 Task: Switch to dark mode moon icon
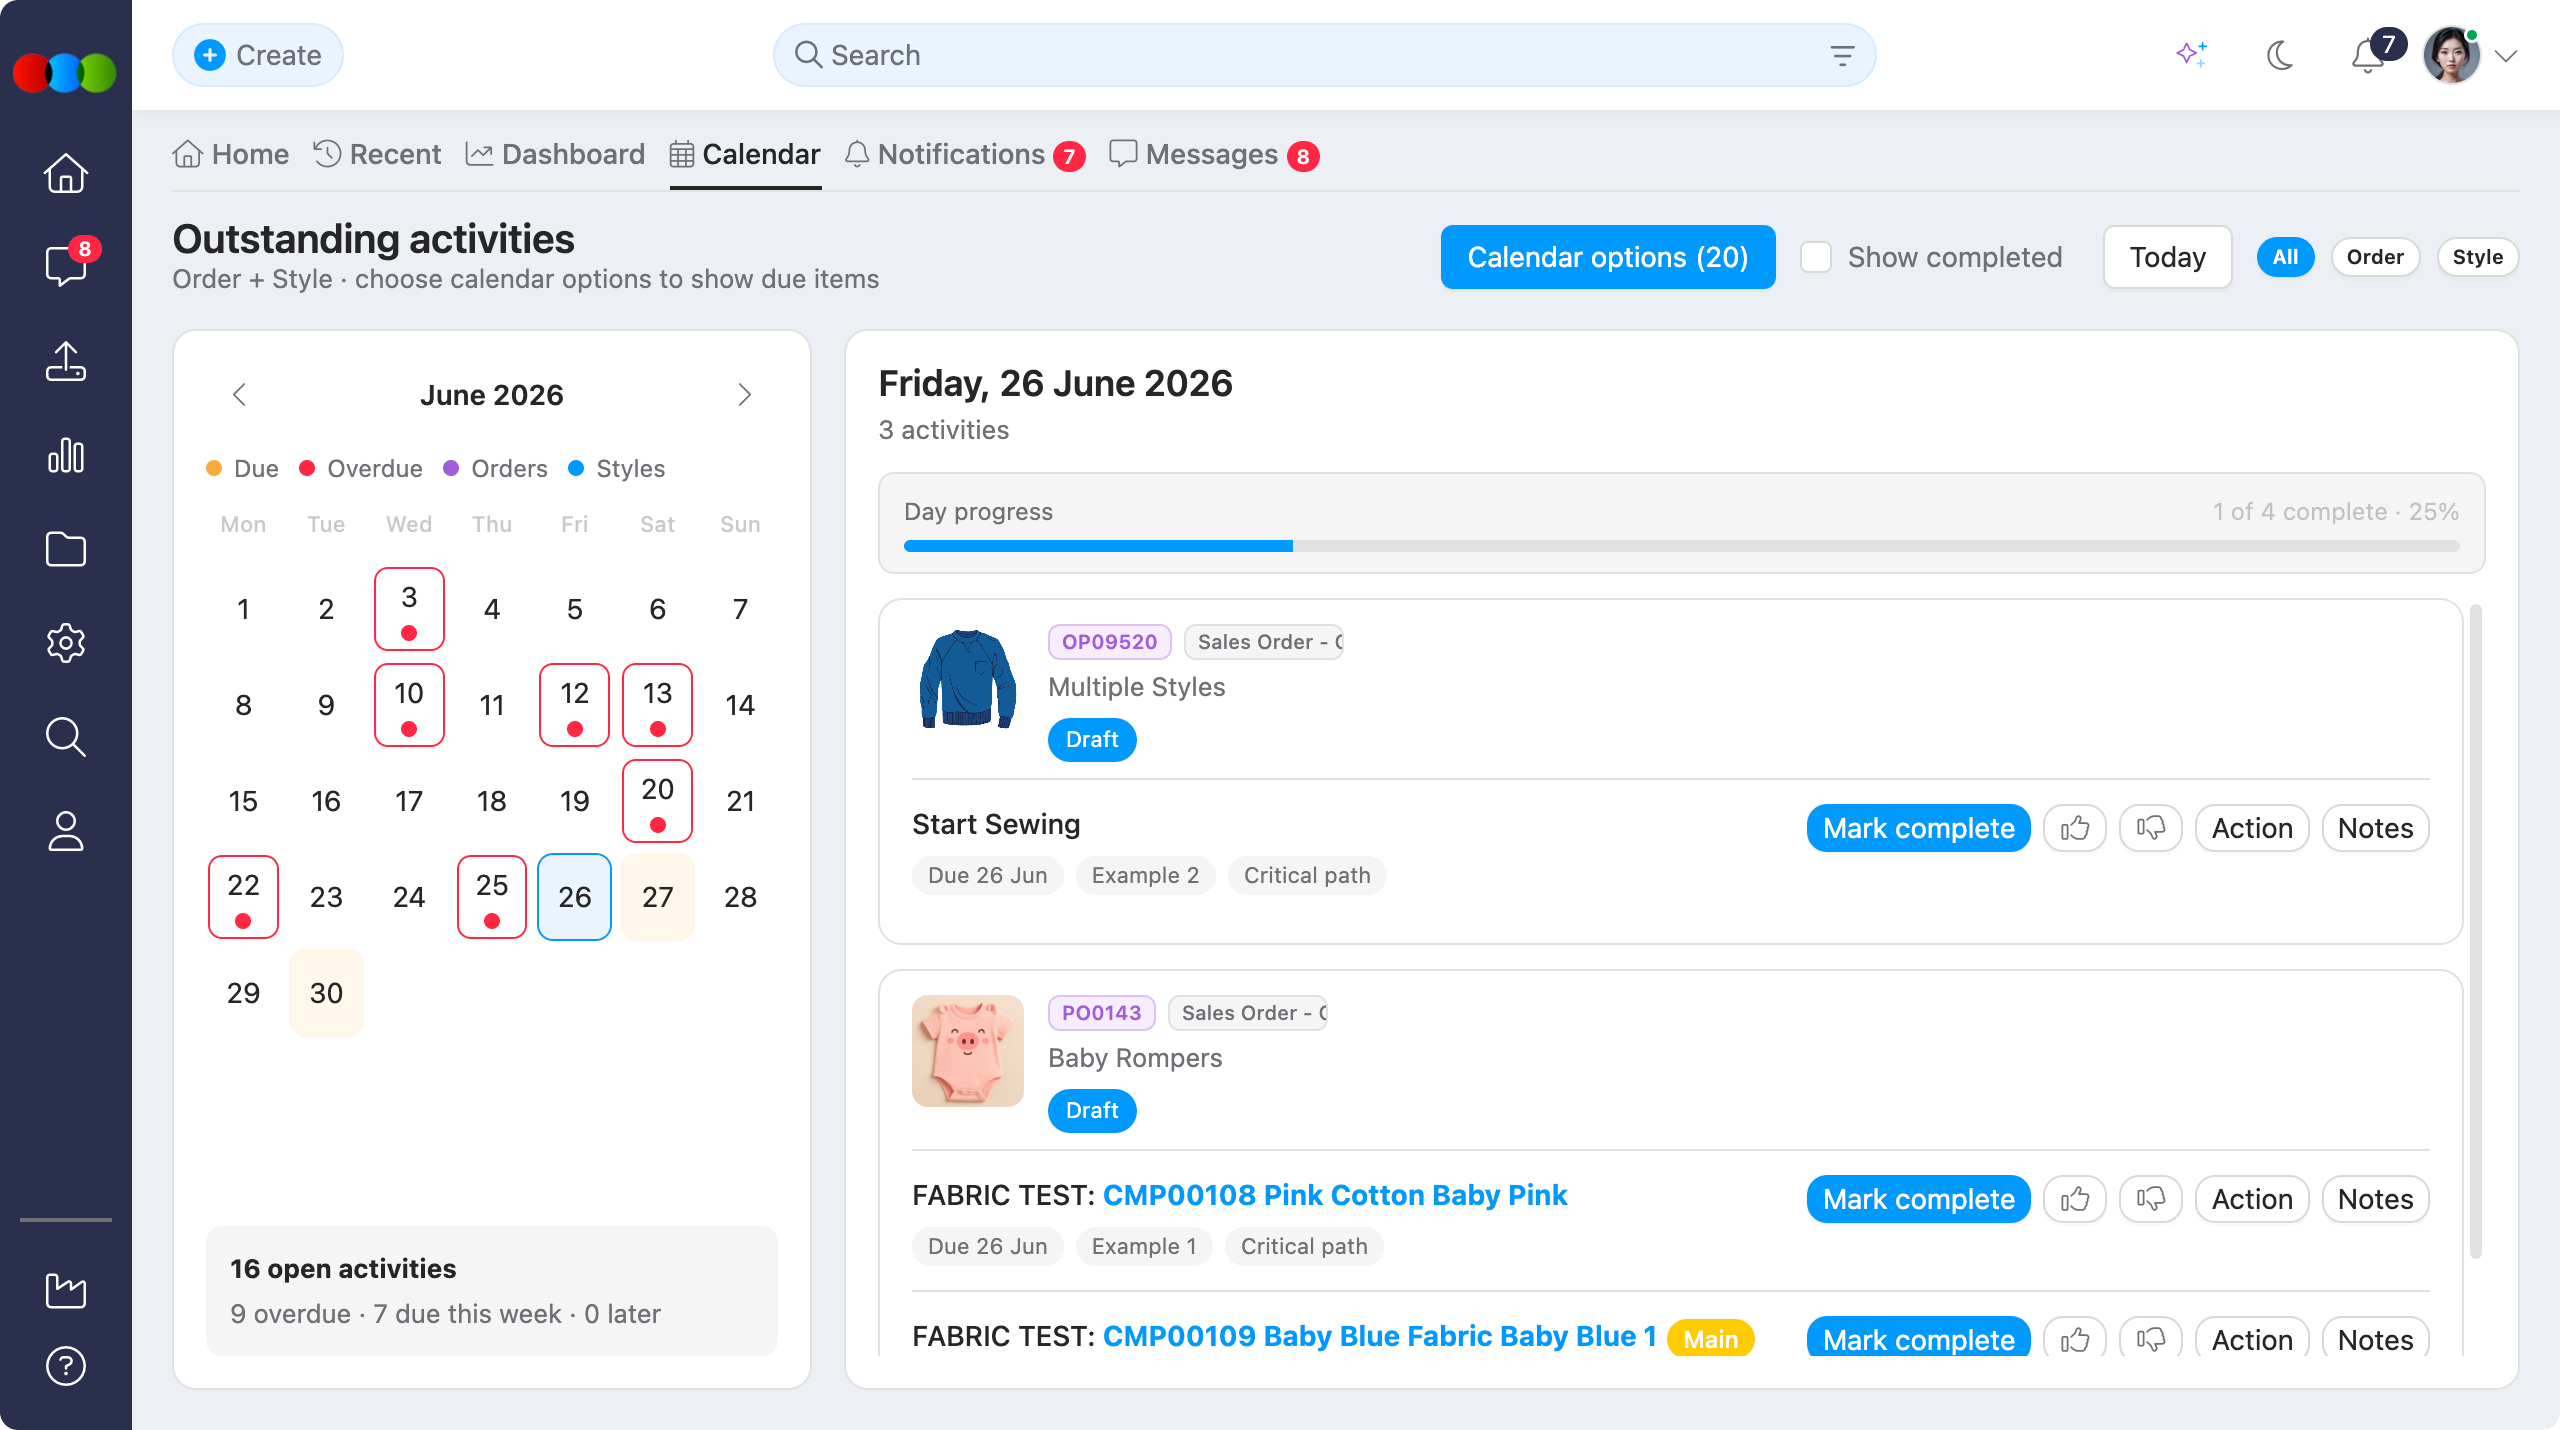2280,55
